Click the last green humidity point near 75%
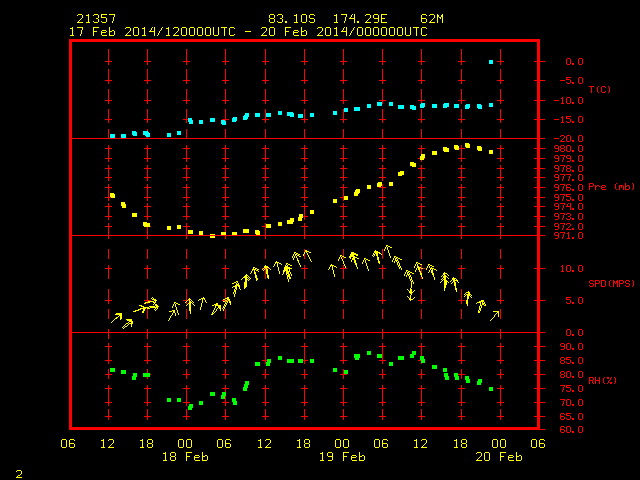The image size is (640, 480). click(x=491, y=389)
